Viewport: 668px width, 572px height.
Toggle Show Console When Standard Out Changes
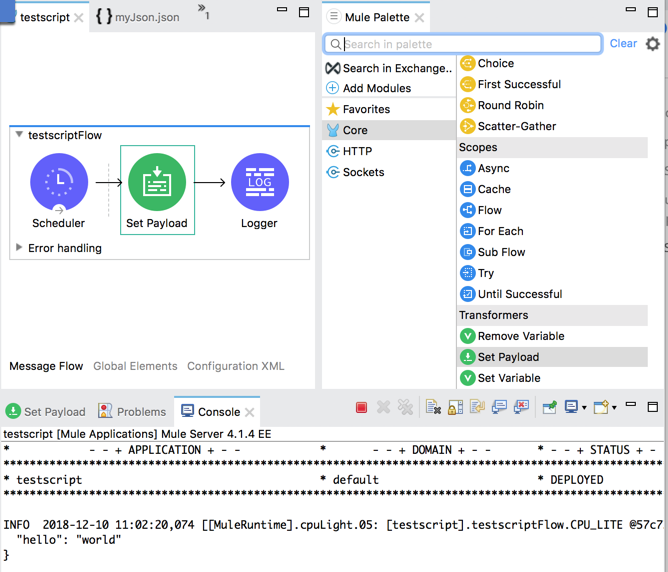point(497,408)
